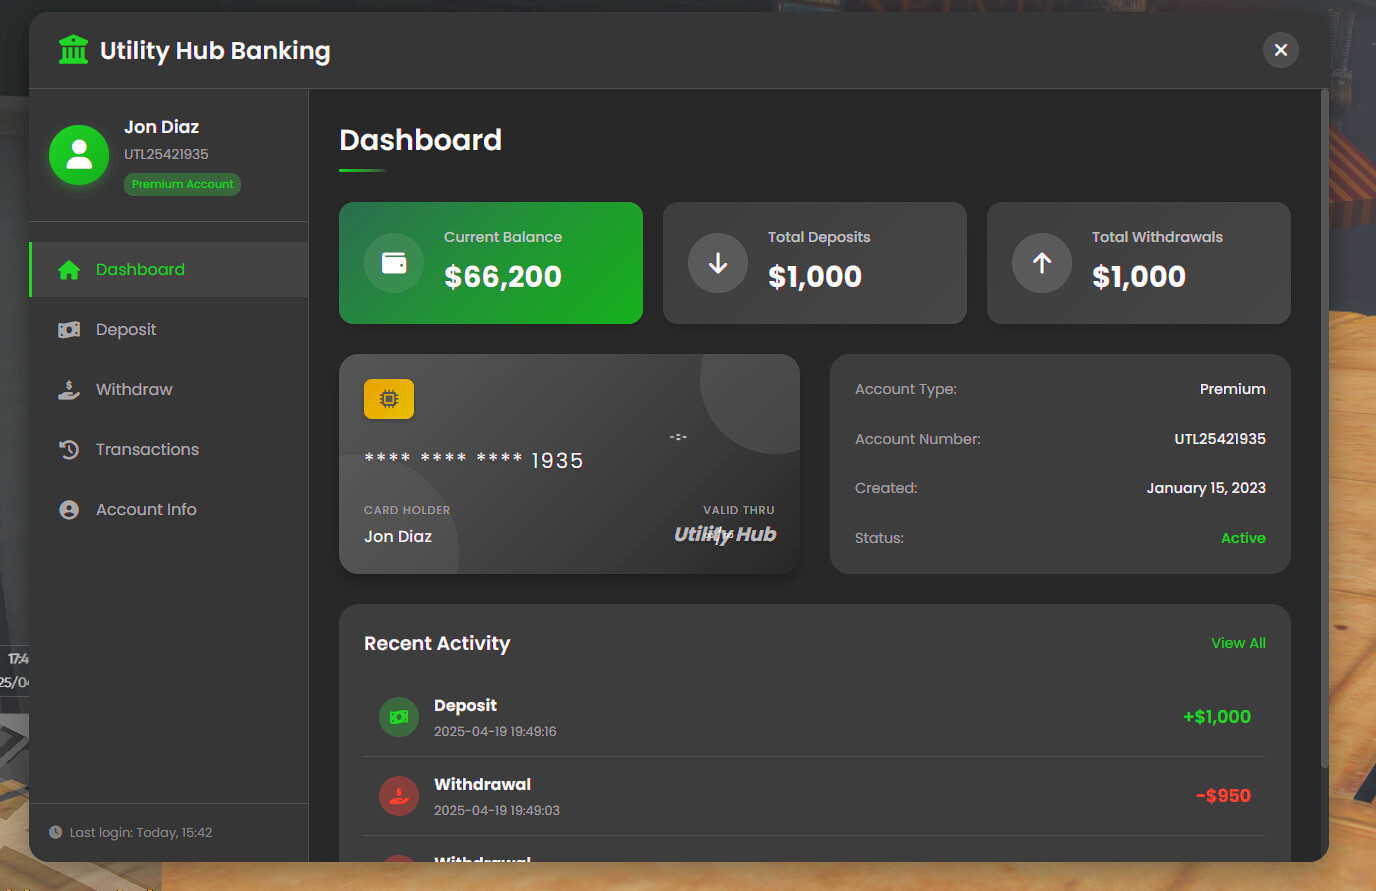The height and width of the screenshot is (891, 1376).
Task: Open the Deposit menu item
Action: tap(169, 330)
